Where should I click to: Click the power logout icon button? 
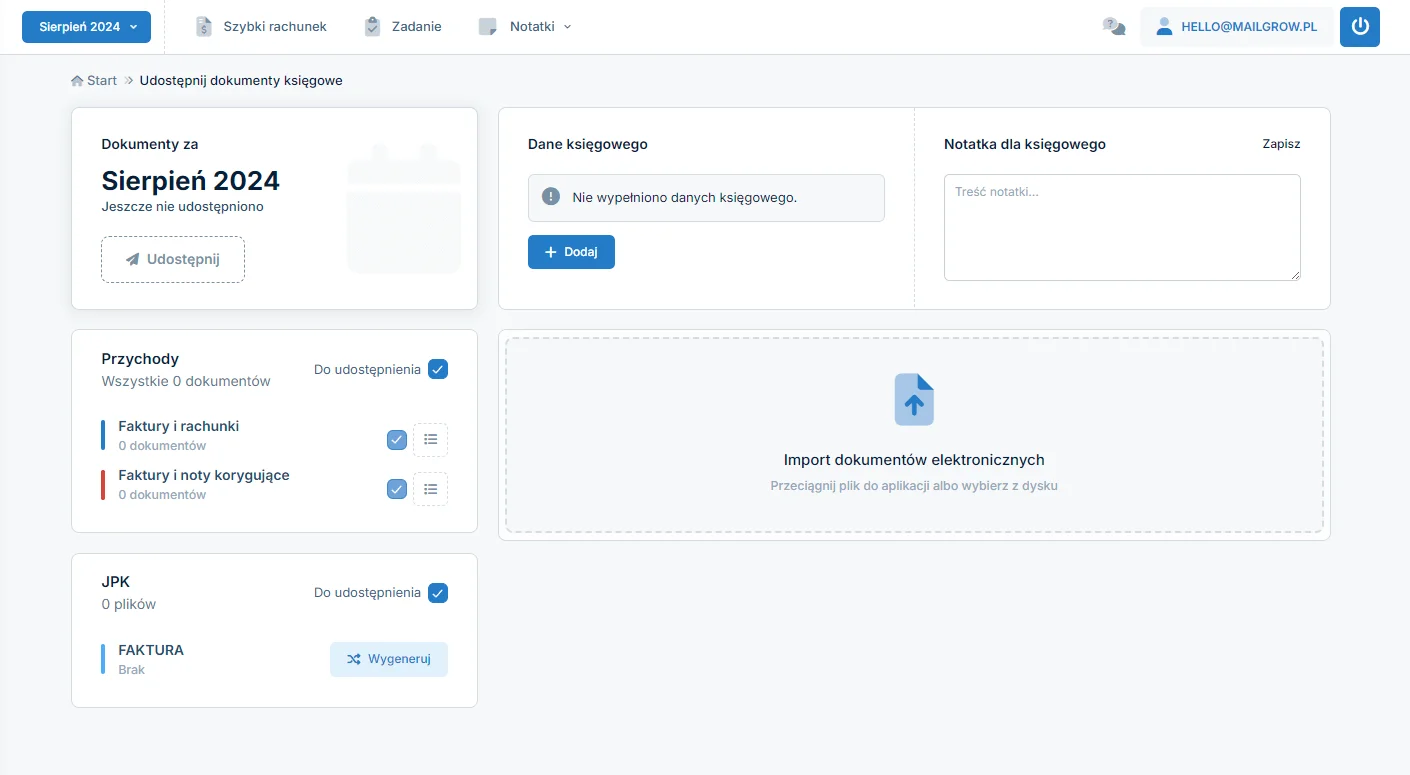(1359, 27)
